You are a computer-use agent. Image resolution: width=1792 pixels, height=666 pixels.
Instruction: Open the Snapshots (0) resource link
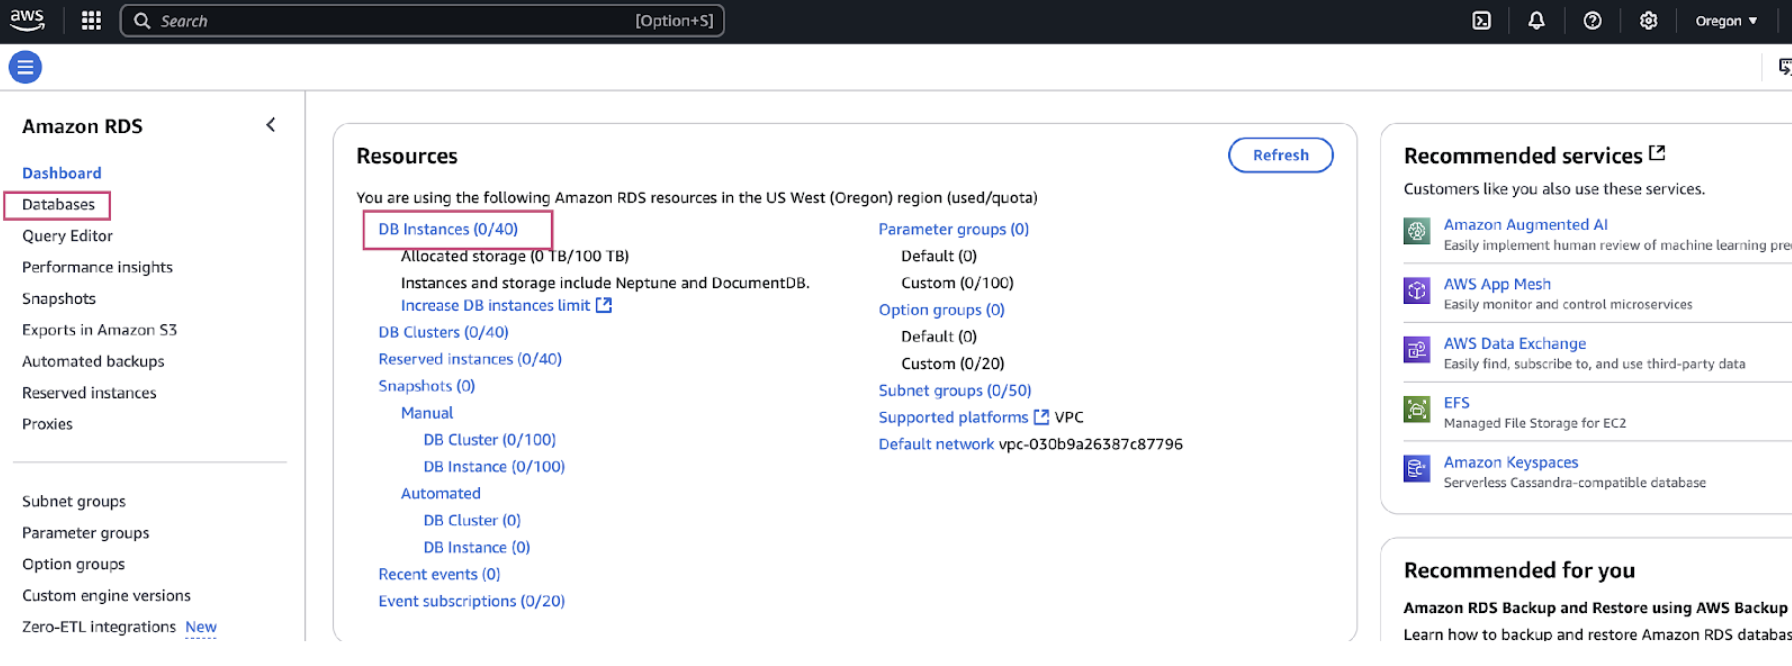pos(427,386)
